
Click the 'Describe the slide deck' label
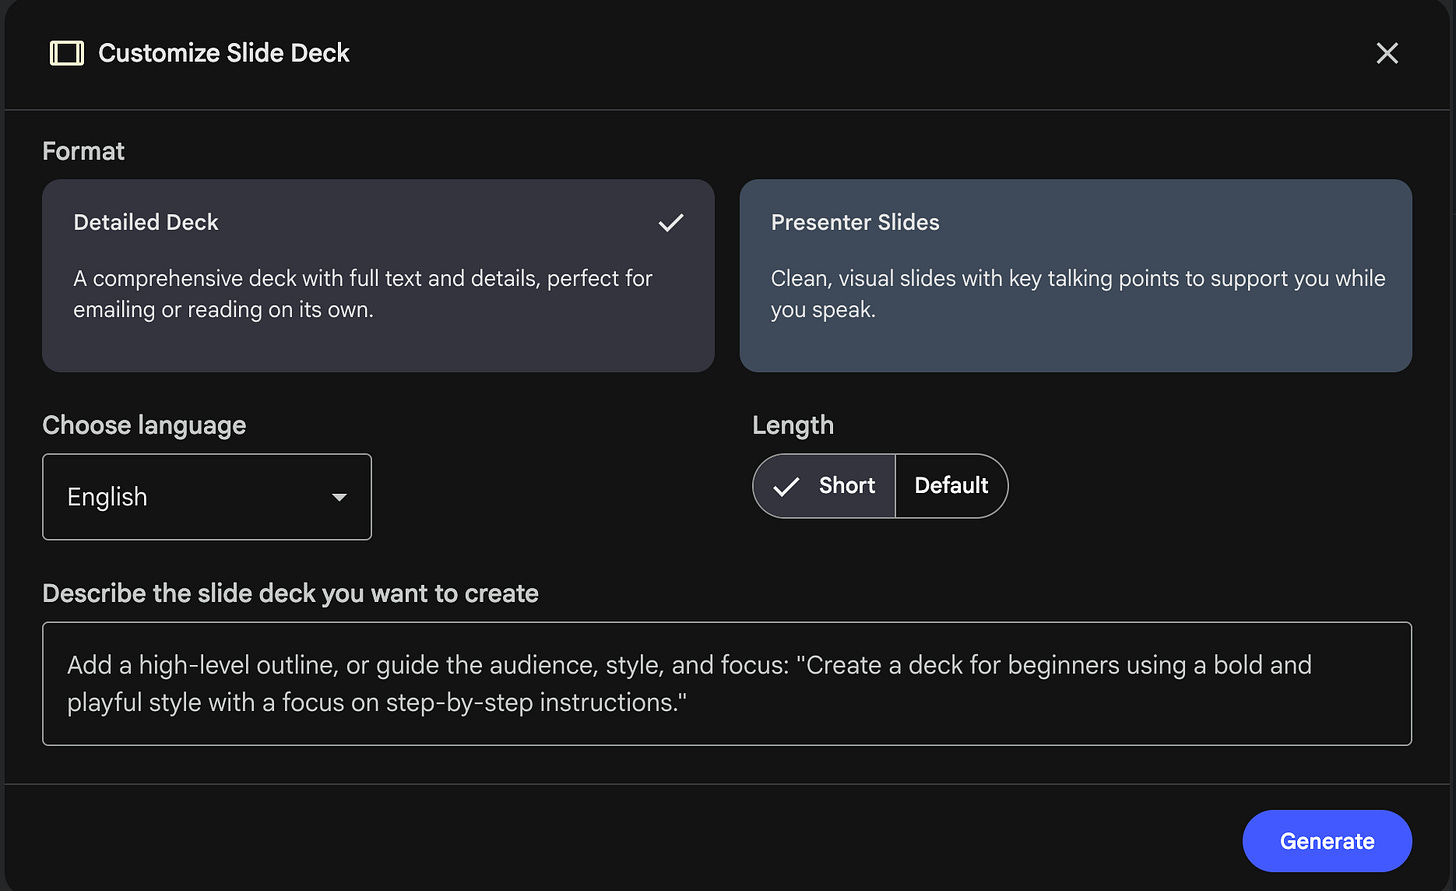pos(290,593)
